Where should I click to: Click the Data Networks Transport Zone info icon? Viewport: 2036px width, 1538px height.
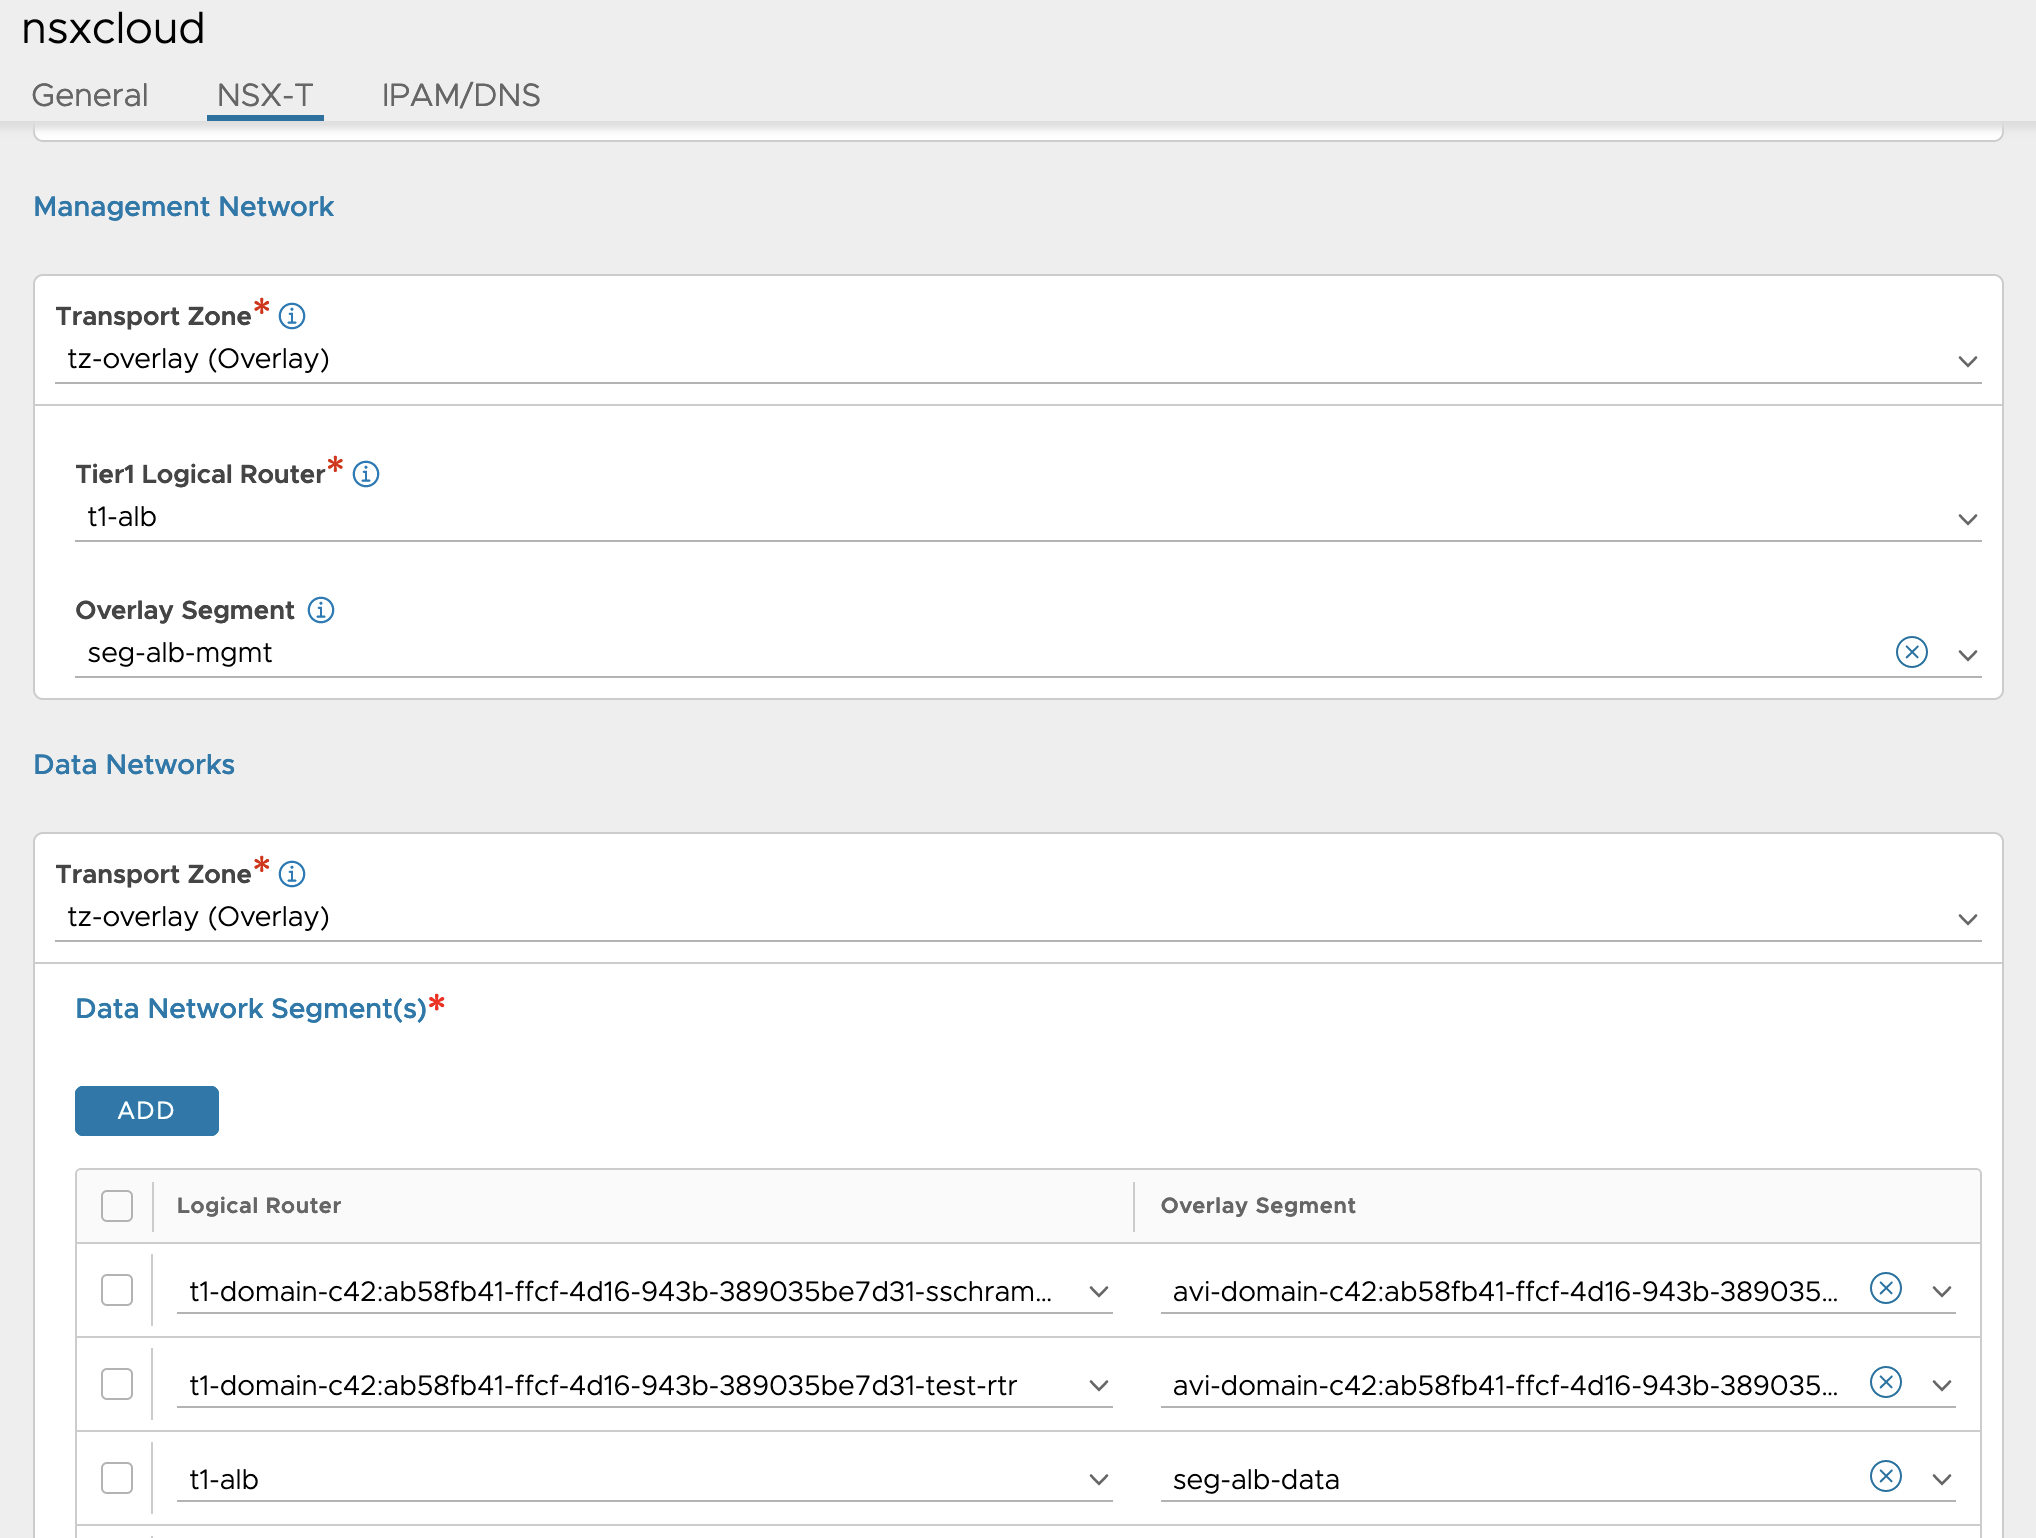291,874
